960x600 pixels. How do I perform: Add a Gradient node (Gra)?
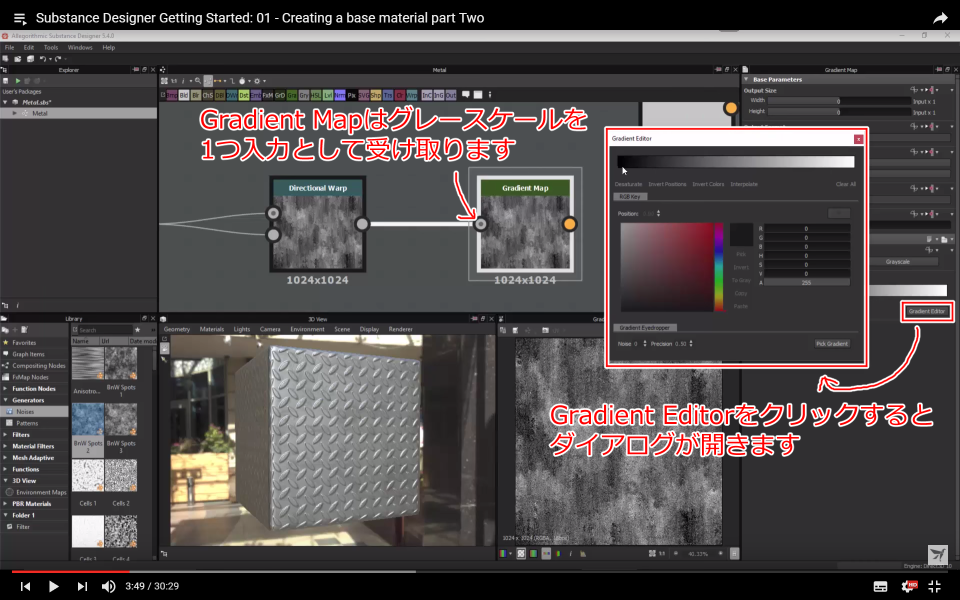pos(291,95)
